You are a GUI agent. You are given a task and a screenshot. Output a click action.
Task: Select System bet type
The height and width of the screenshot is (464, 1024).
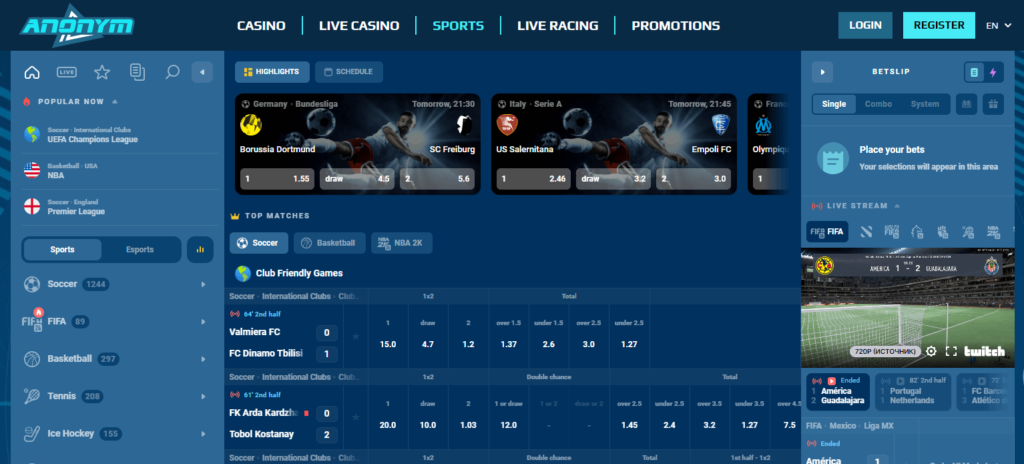pos(925,104)
